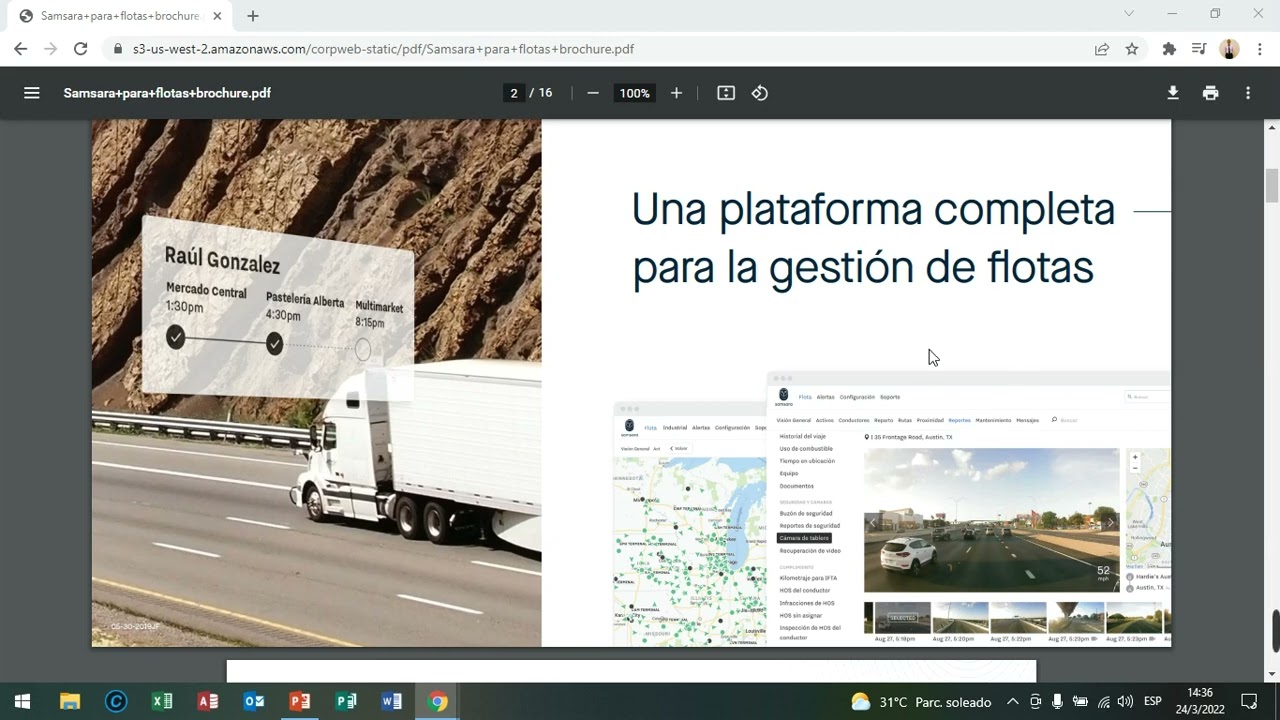Click the 100% zoom level field
Image resolution: width=1280 pixels, height=720 pixels.
pos(634,93)
